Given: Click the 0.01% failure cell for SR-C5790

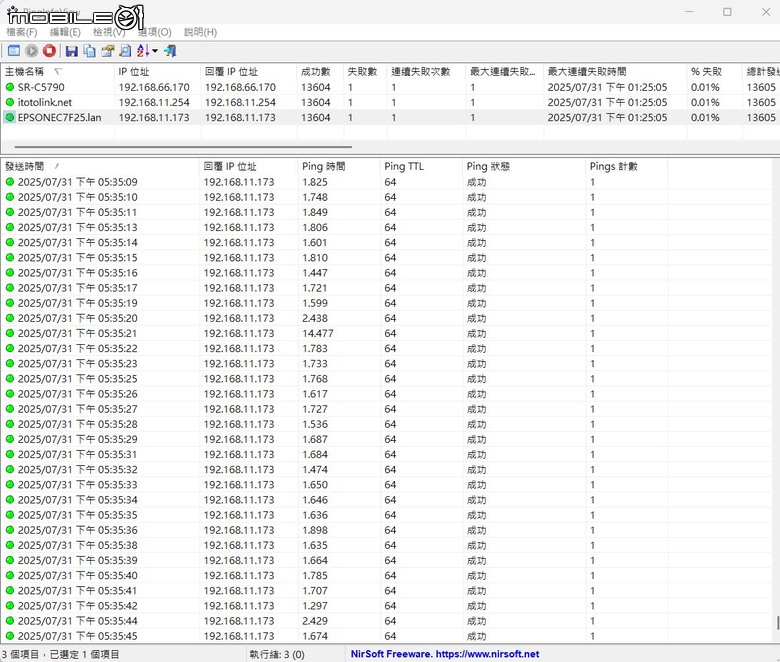Looking at the screenshot, I should 705,87.
